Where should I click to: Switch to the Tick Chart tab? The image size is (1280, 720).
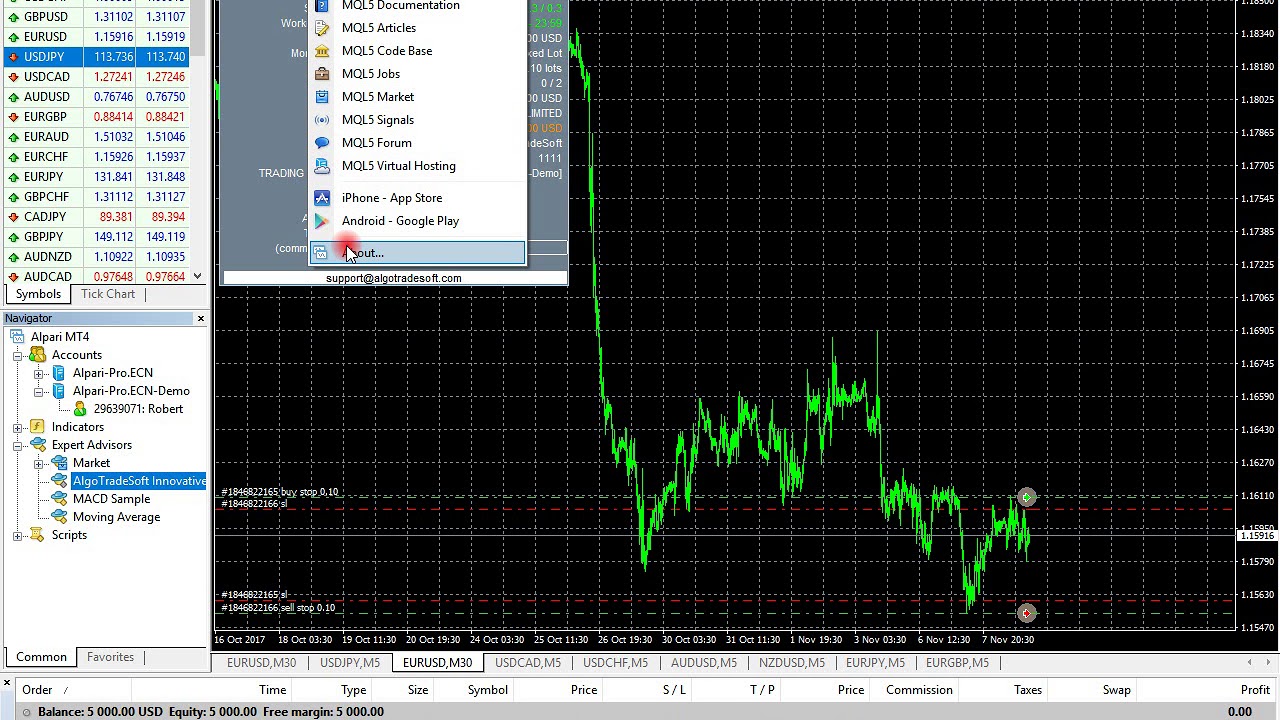pyautogui.click(x=108, y=294)
